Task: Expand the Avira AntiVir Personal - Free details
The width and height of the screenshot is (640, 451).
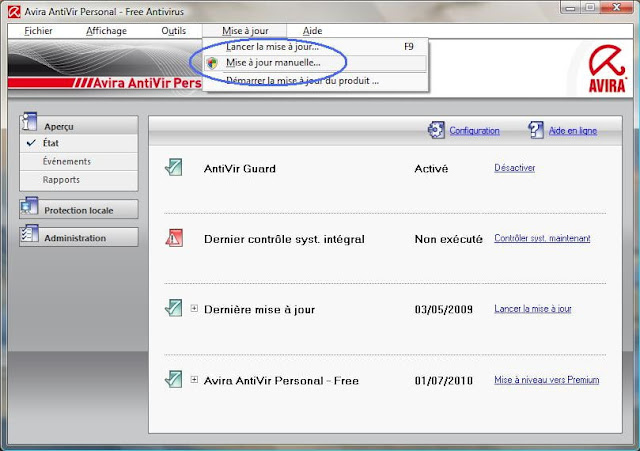Action: pyautogui.click(x=194, y=380)
